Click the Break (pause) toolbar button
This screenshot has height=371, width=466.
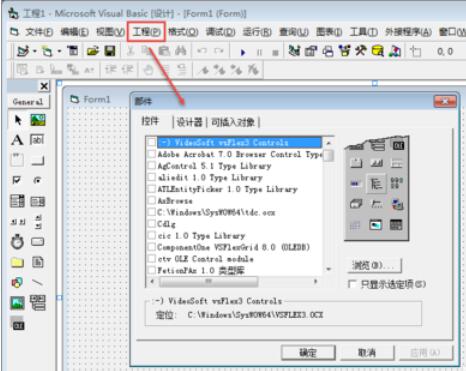point(259,52)
